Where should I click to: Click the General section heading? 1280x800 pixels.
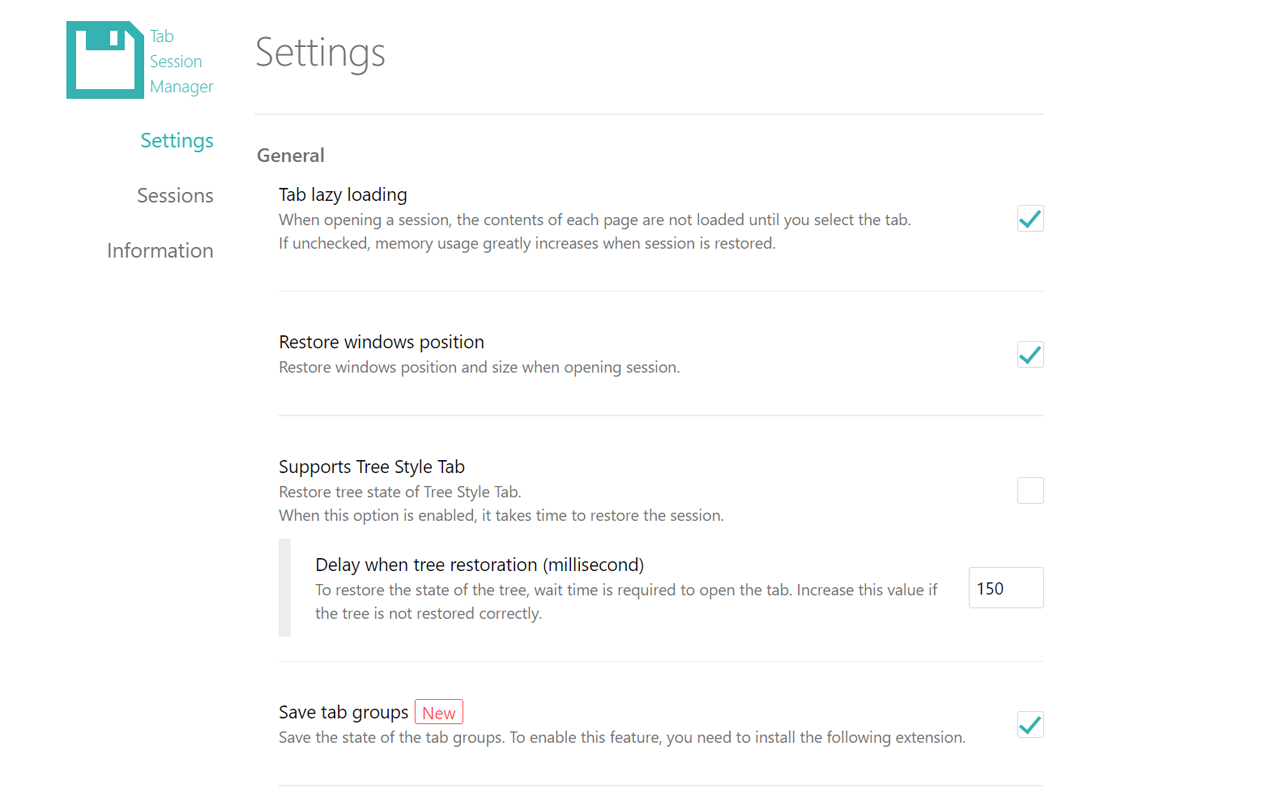click(290, 155)
